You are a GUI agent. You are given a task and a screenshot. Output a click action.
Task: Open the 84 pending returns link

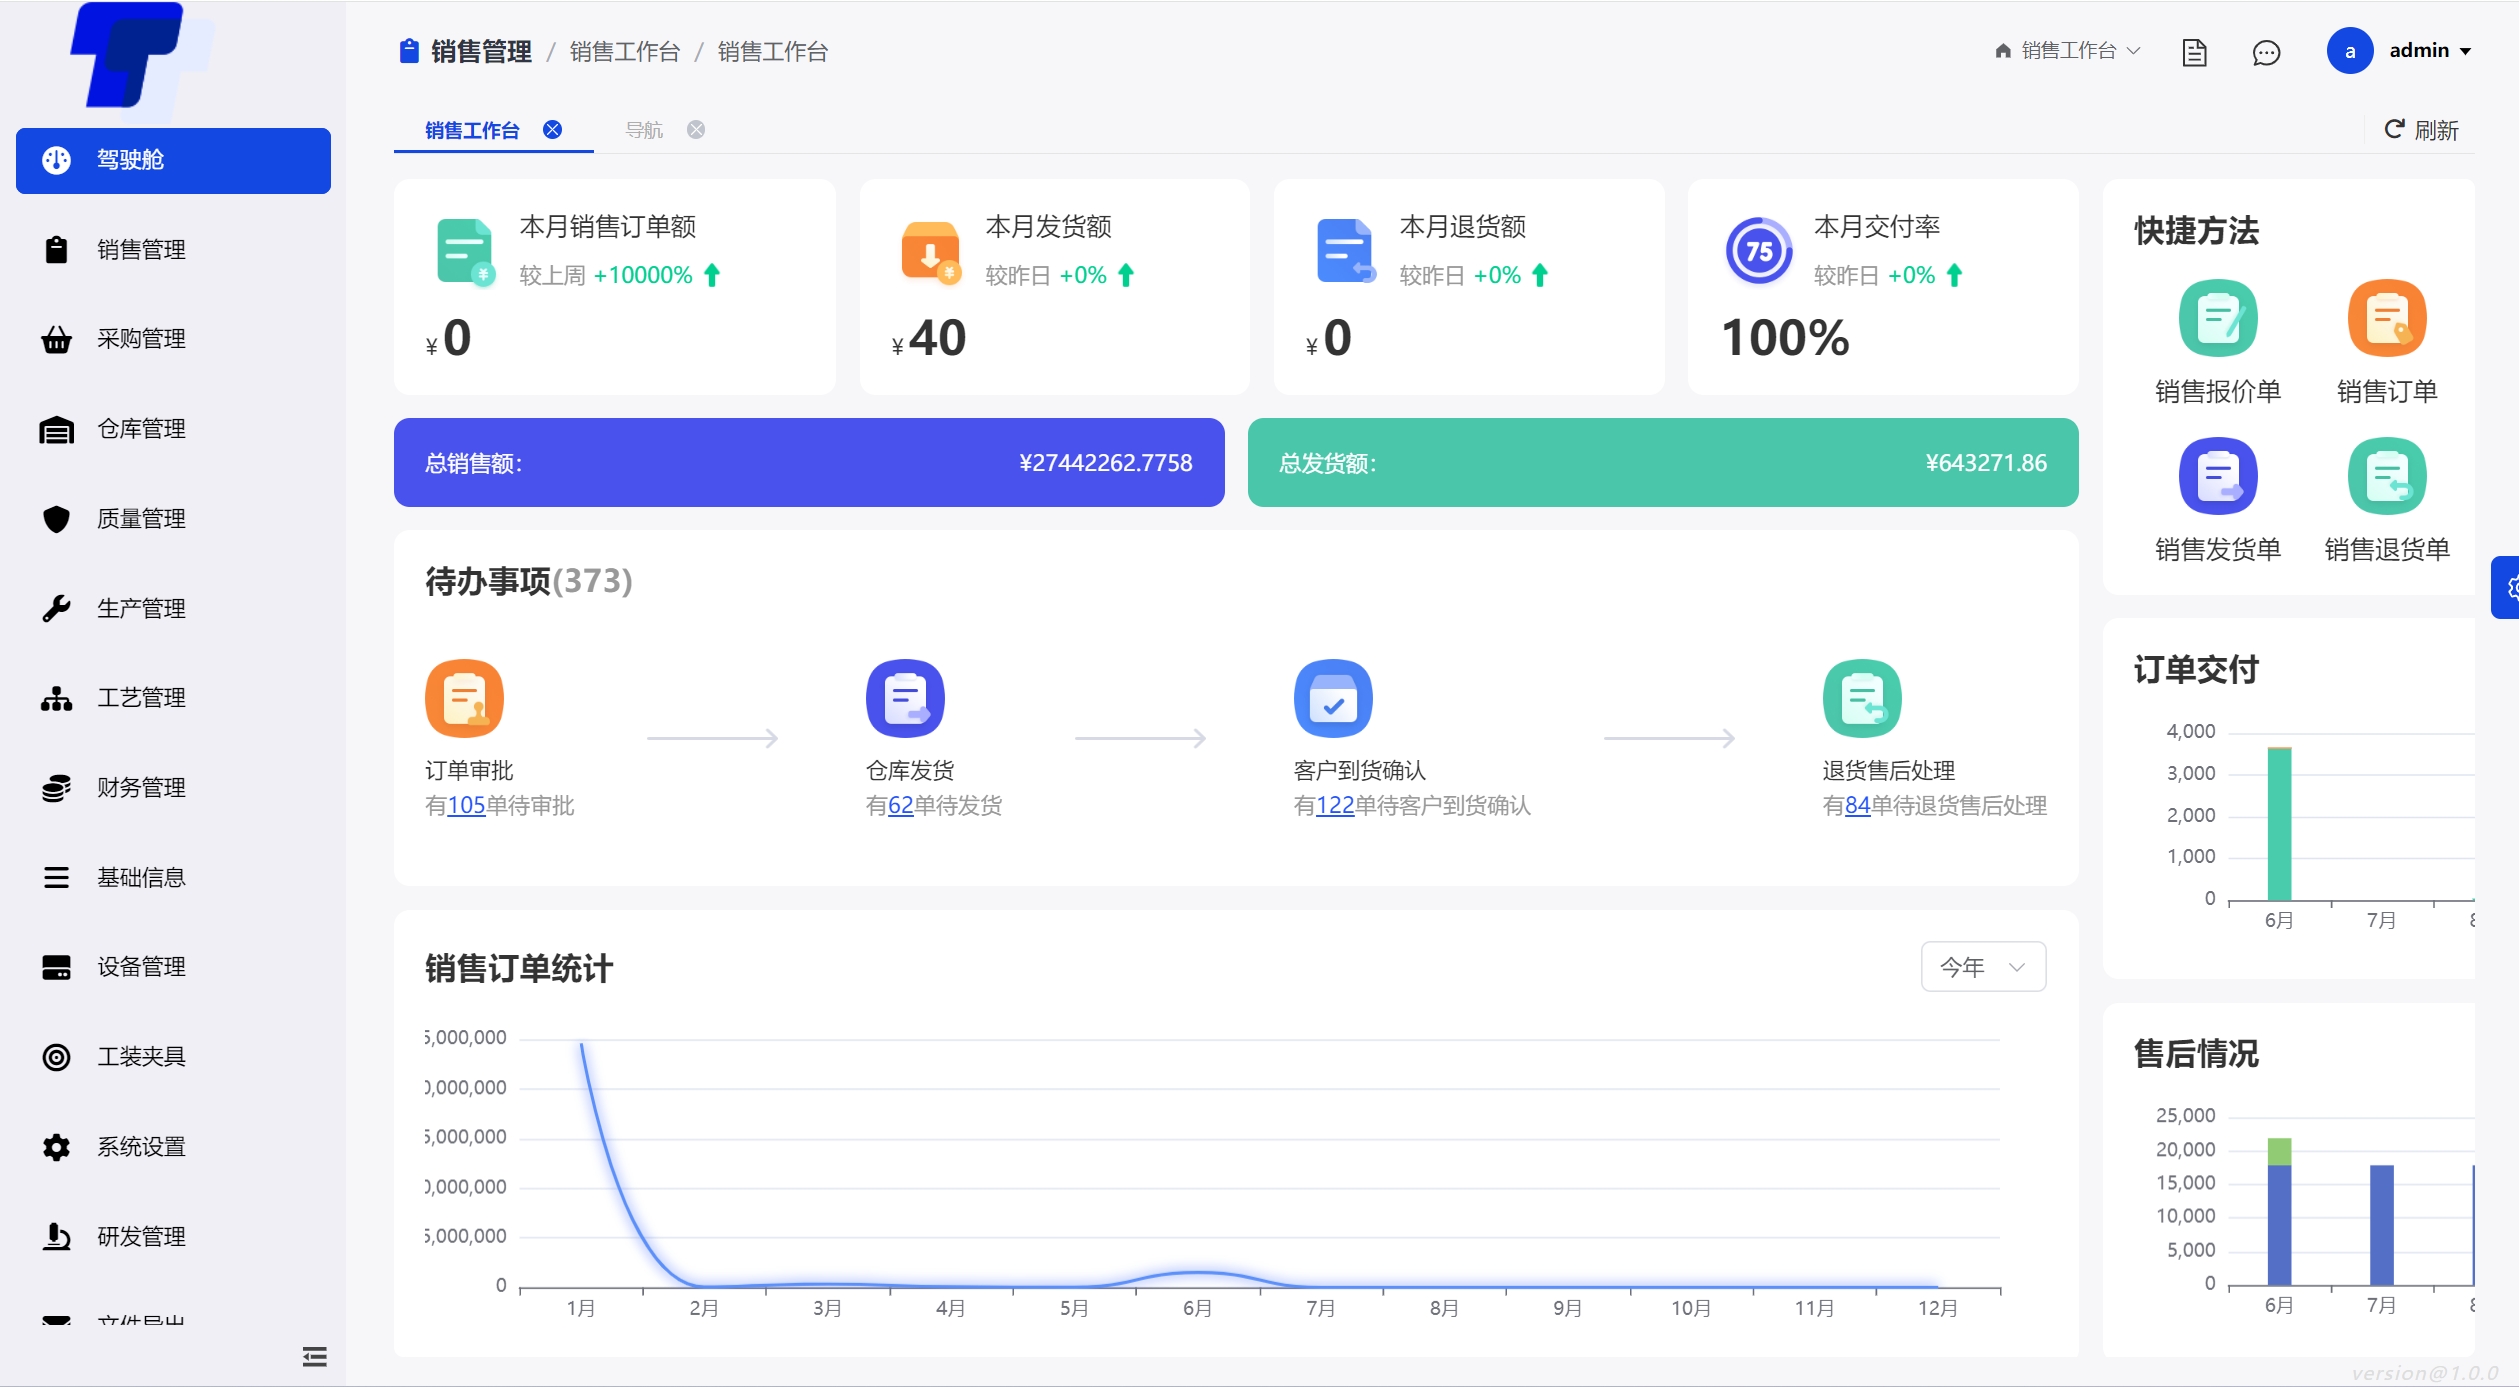[1858, 806]
